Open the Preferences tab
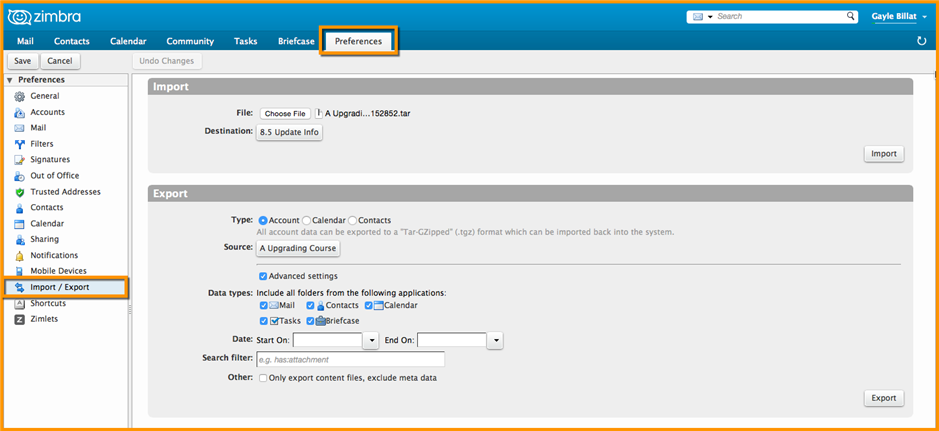The width and height of the screenshot is (939, 431). (358, 41)
